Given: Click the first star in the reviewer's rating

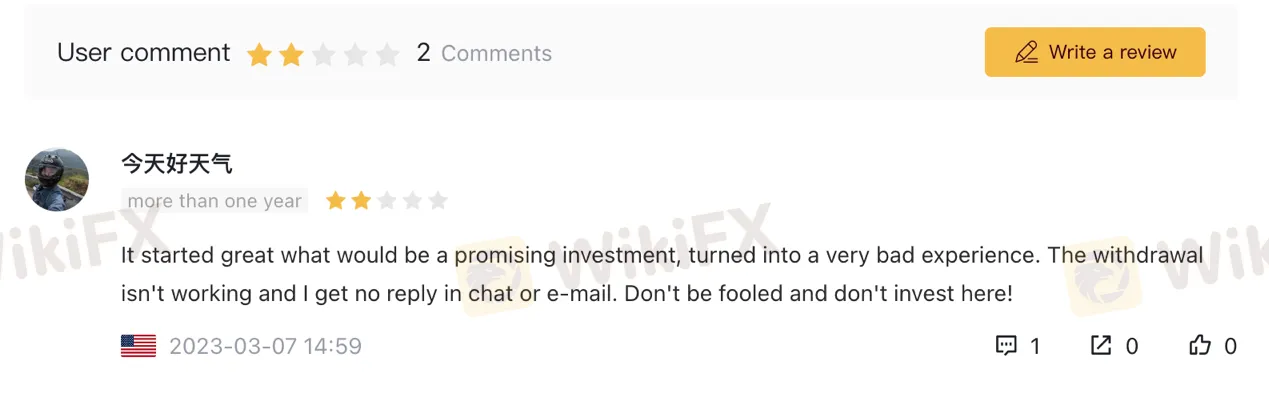Looking at the screenshot, I should [x=335, y=201].
